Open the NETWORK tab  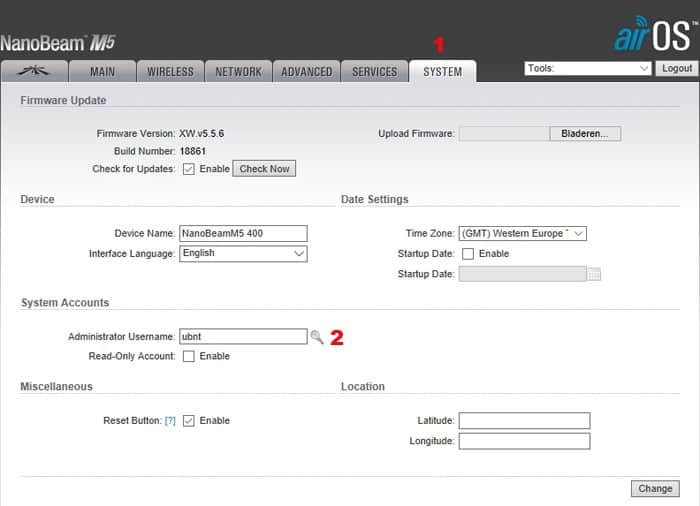click(x=238, y=71)
